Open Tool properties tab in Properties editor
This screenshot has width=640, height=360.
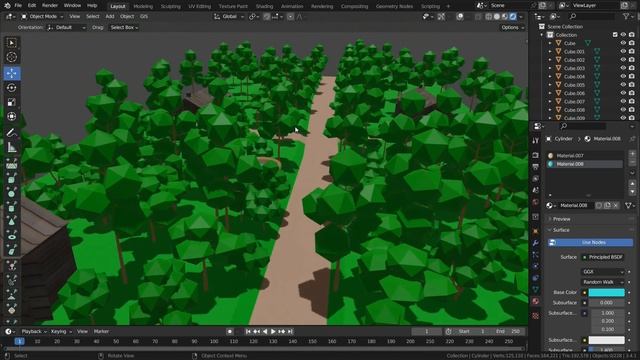pos(536,141)
